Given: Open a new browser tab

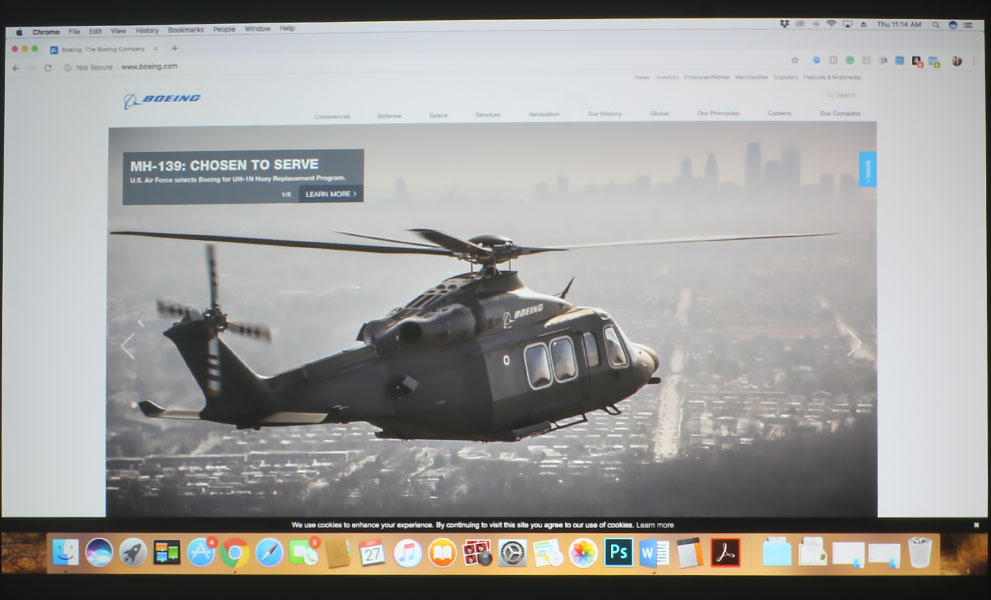Looking at the screenshot, I should click(174, 48).
